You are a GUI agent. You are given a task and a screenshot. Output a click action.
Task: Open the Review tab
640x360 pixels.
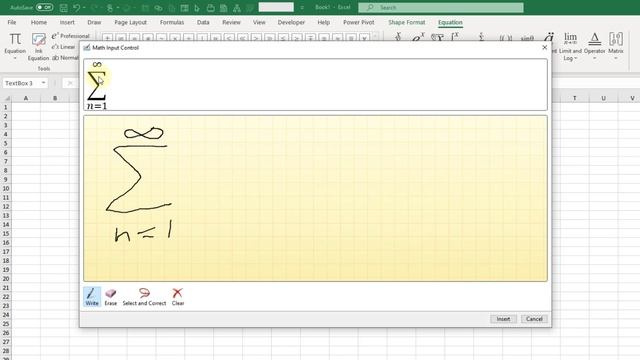[x=231, y=22]
